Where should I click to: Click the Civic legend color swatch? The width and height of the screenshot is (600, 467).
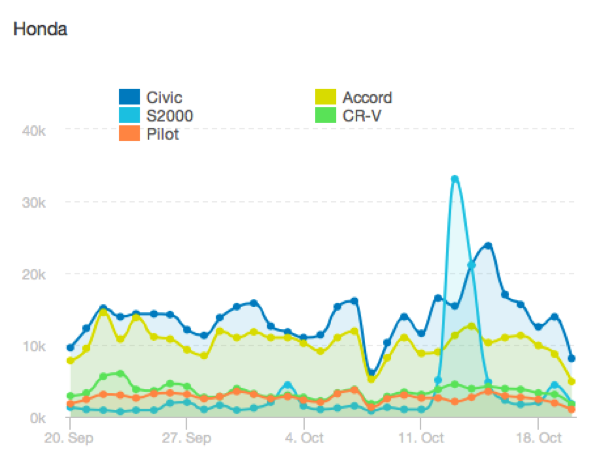coord(129,97)
